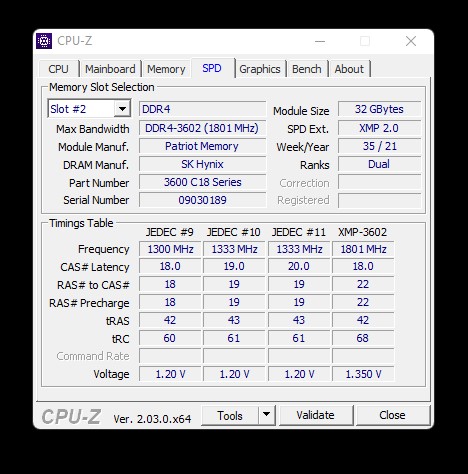
Task: Click the Close button
Action: pos(392,415)
